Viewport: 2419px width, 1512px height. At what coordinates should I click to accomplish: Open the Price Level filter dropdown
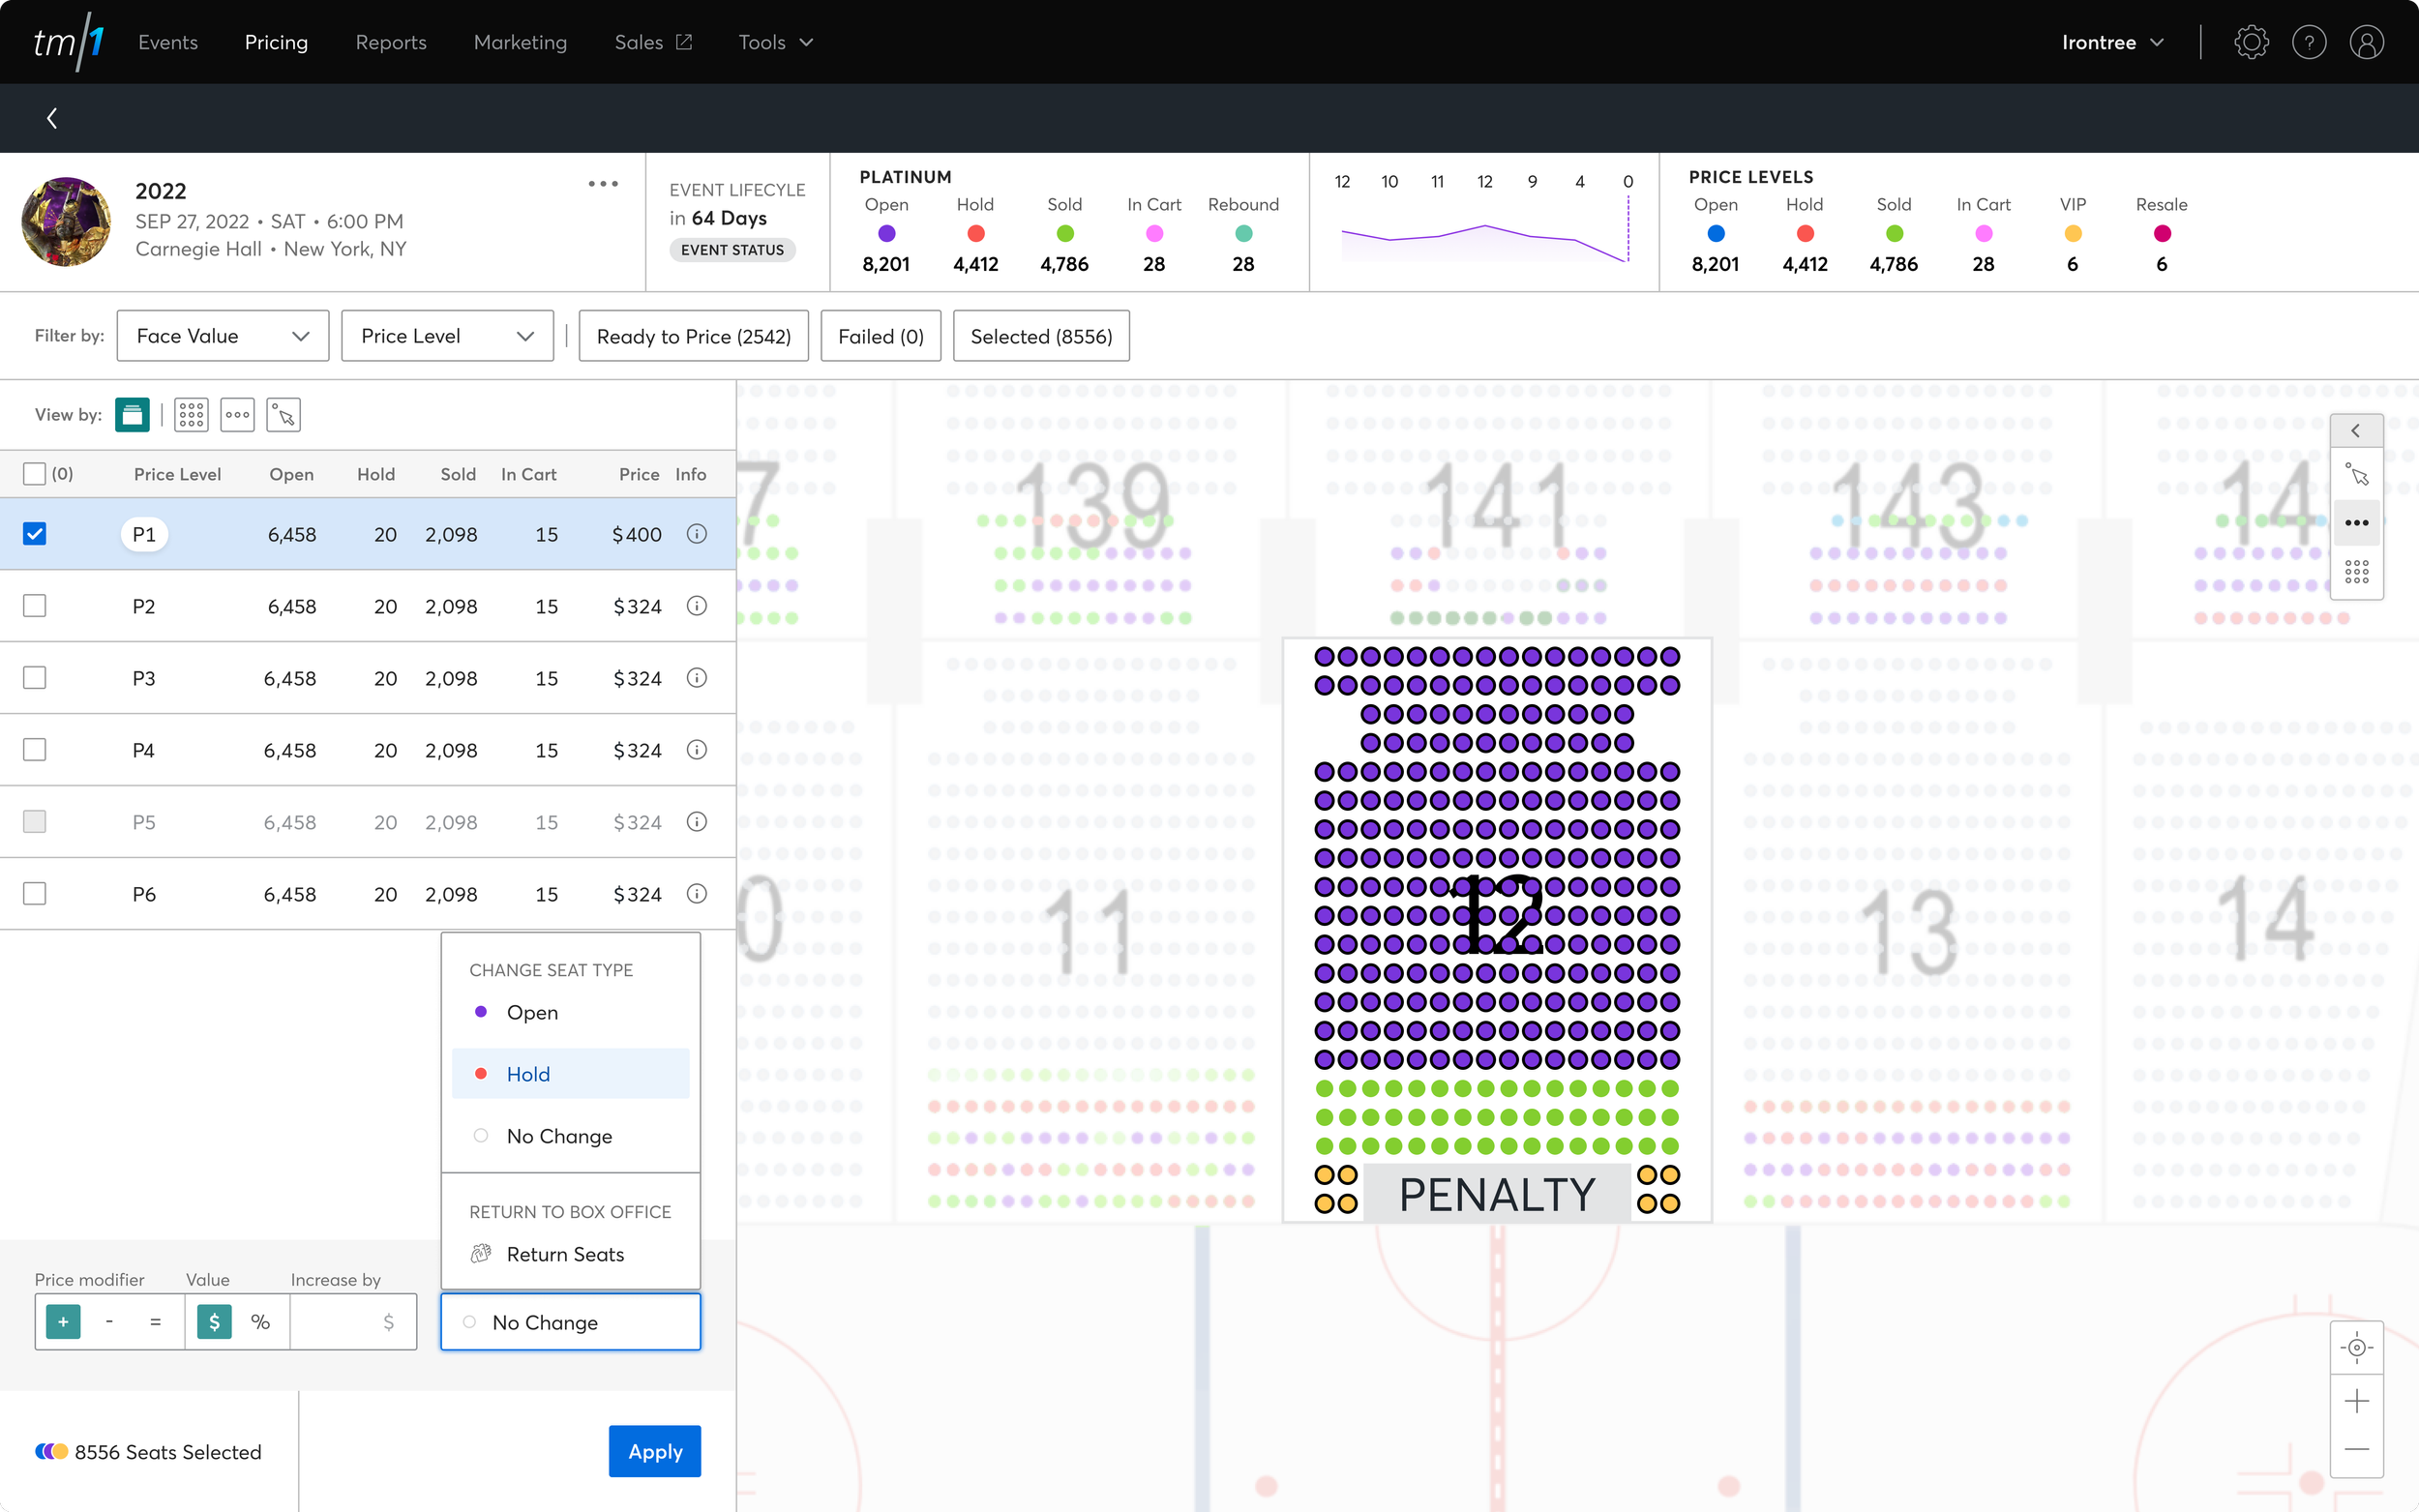pos(447,336)
